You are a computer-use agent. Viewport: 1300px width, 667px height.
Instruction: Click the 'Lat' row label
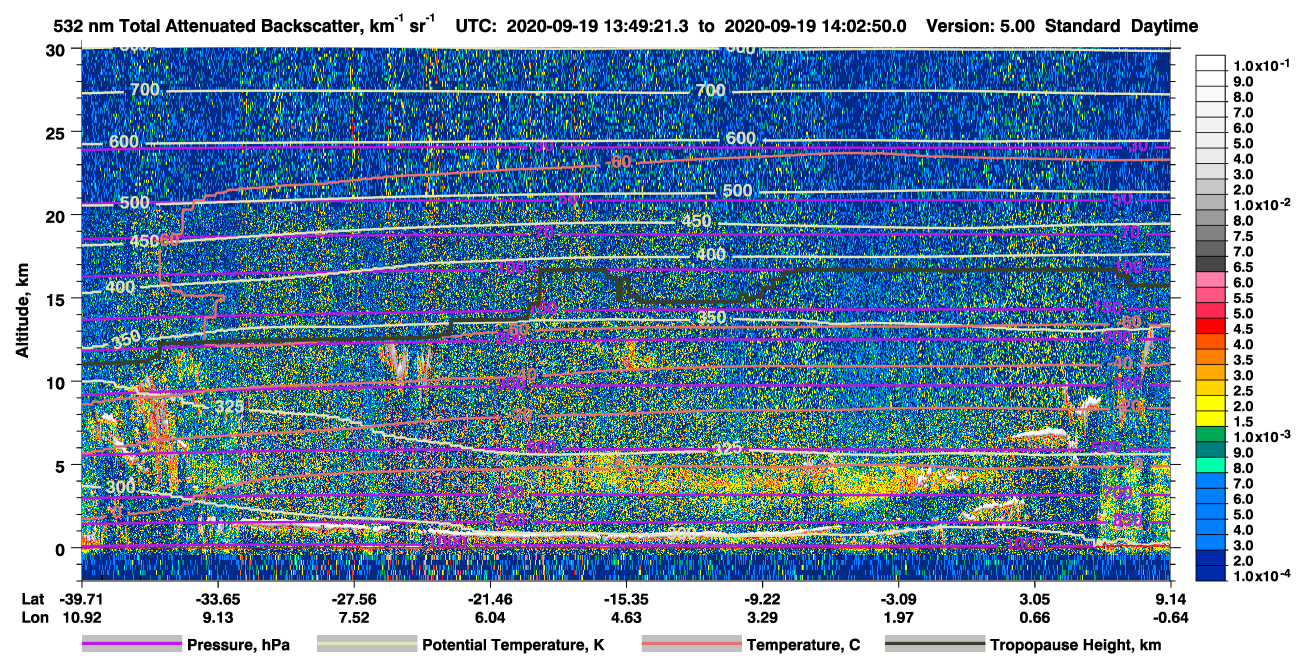[33, 598]
